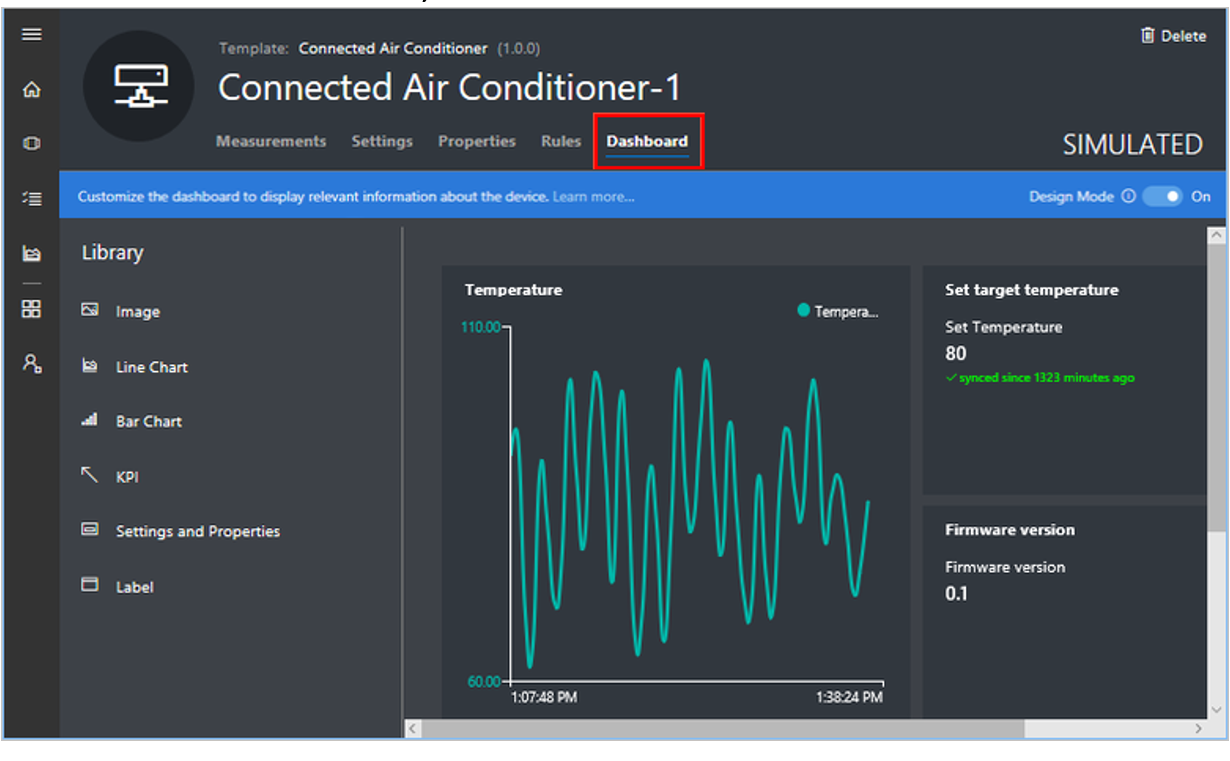Switch to the Measurements tab
The width and height of the screenshot is (1230, 761).
[x=271, y=141]
